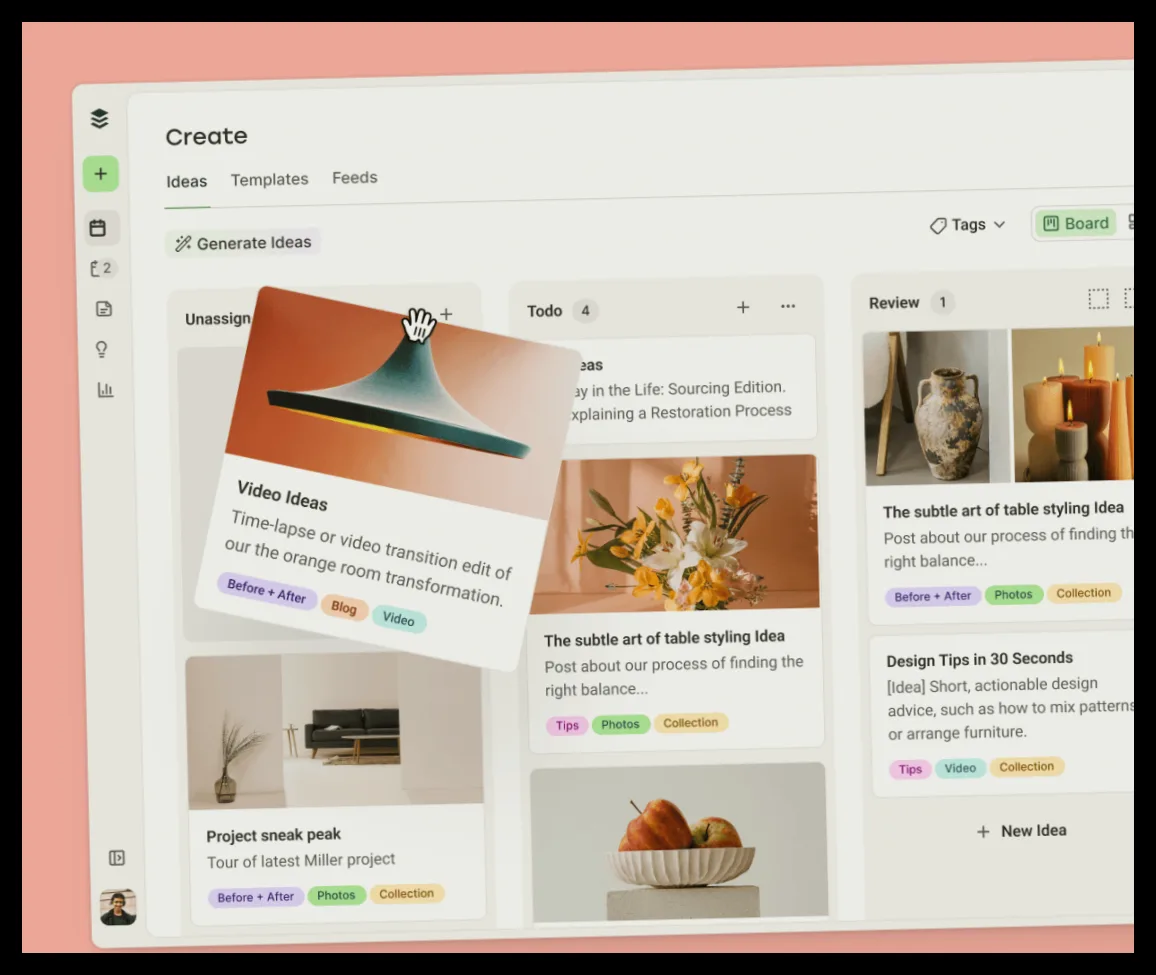Screen dimensions: 1156x975
Task: Open the Todo column three-dot menu
Action: (788, 306)
